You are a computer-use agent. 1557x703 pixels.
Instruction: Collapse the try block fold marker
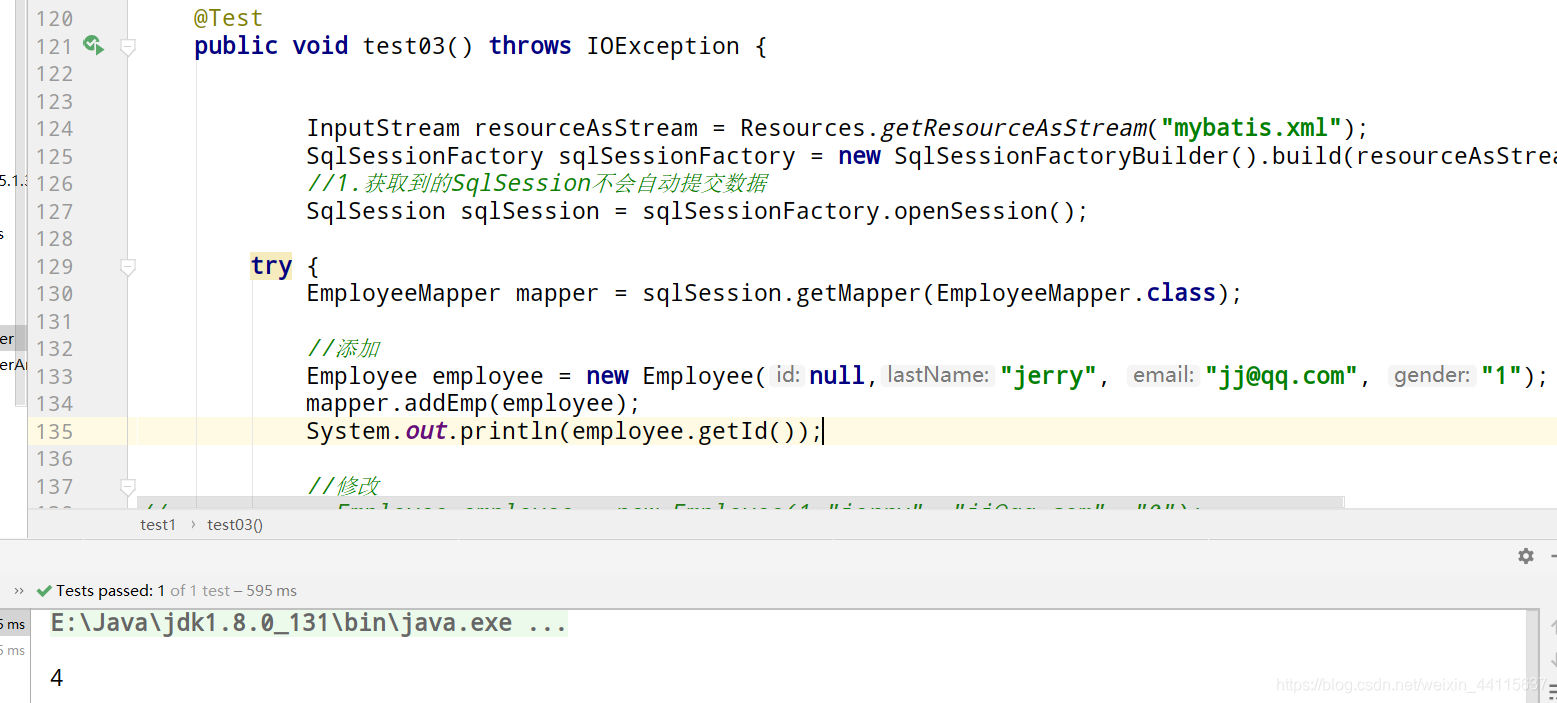127,267
